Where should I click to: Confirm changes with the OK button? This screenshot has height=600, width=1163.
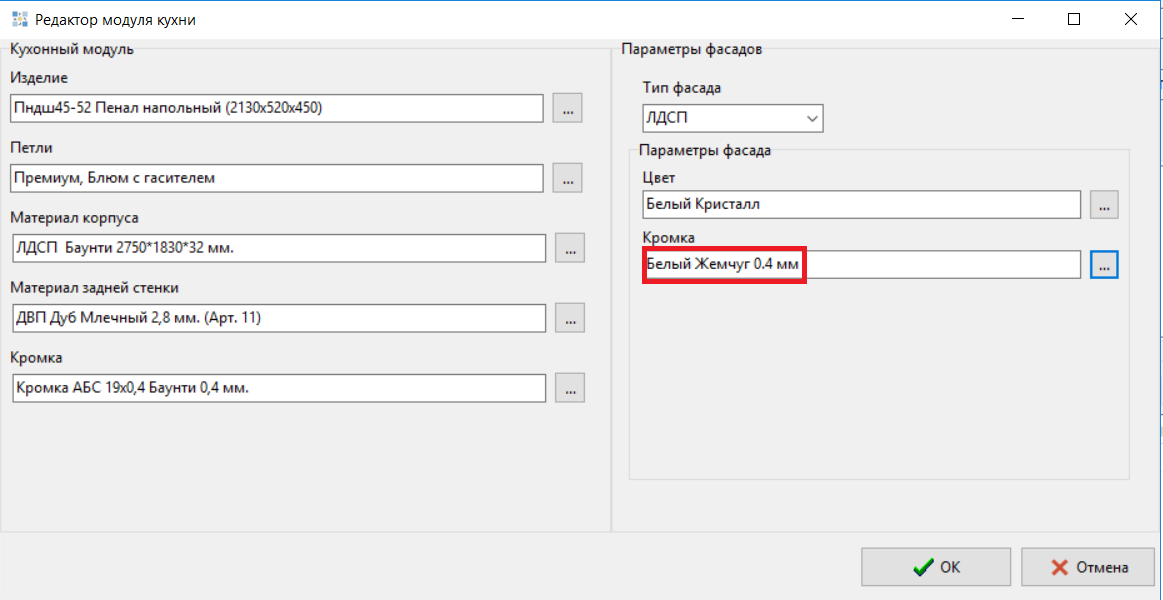coord(936,567)
